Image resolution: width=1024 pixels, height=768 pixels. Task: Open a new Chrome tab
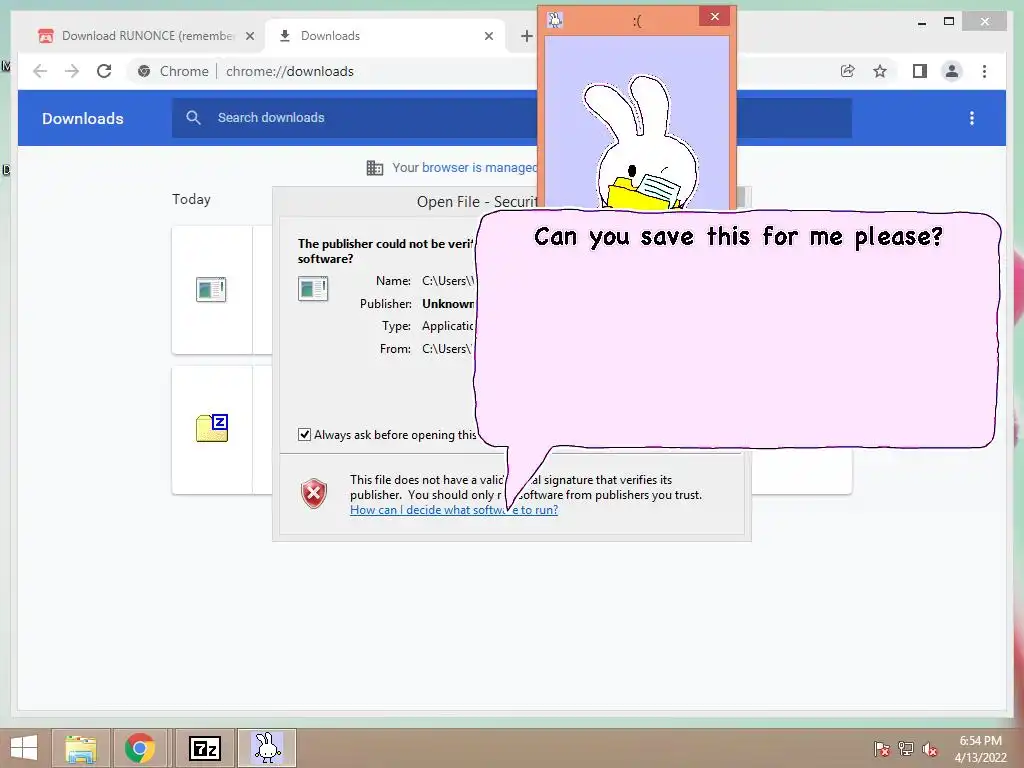526,36
